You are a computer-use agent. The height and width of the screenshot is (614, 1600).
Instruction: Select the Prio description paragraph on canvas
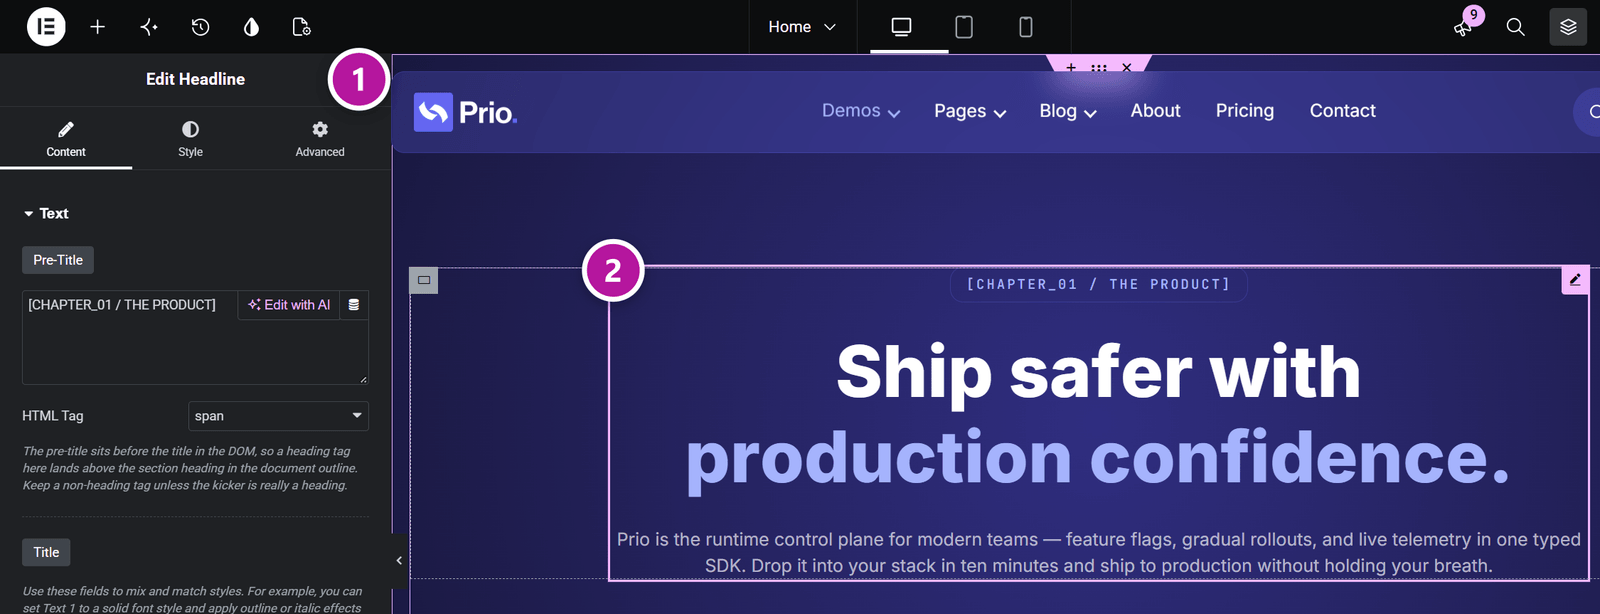[x=1099, y=552]
